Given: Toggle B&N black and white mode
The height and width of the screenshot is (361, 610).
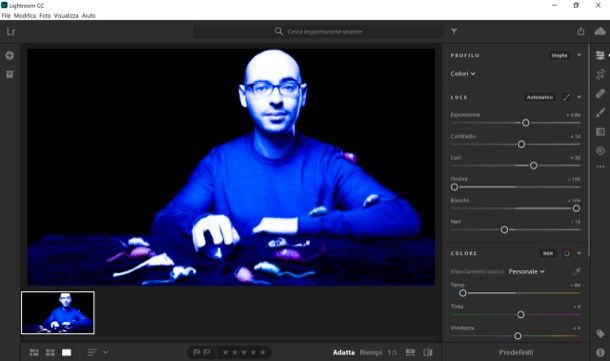Looking at the screenshot, I should tap(548, 253).
